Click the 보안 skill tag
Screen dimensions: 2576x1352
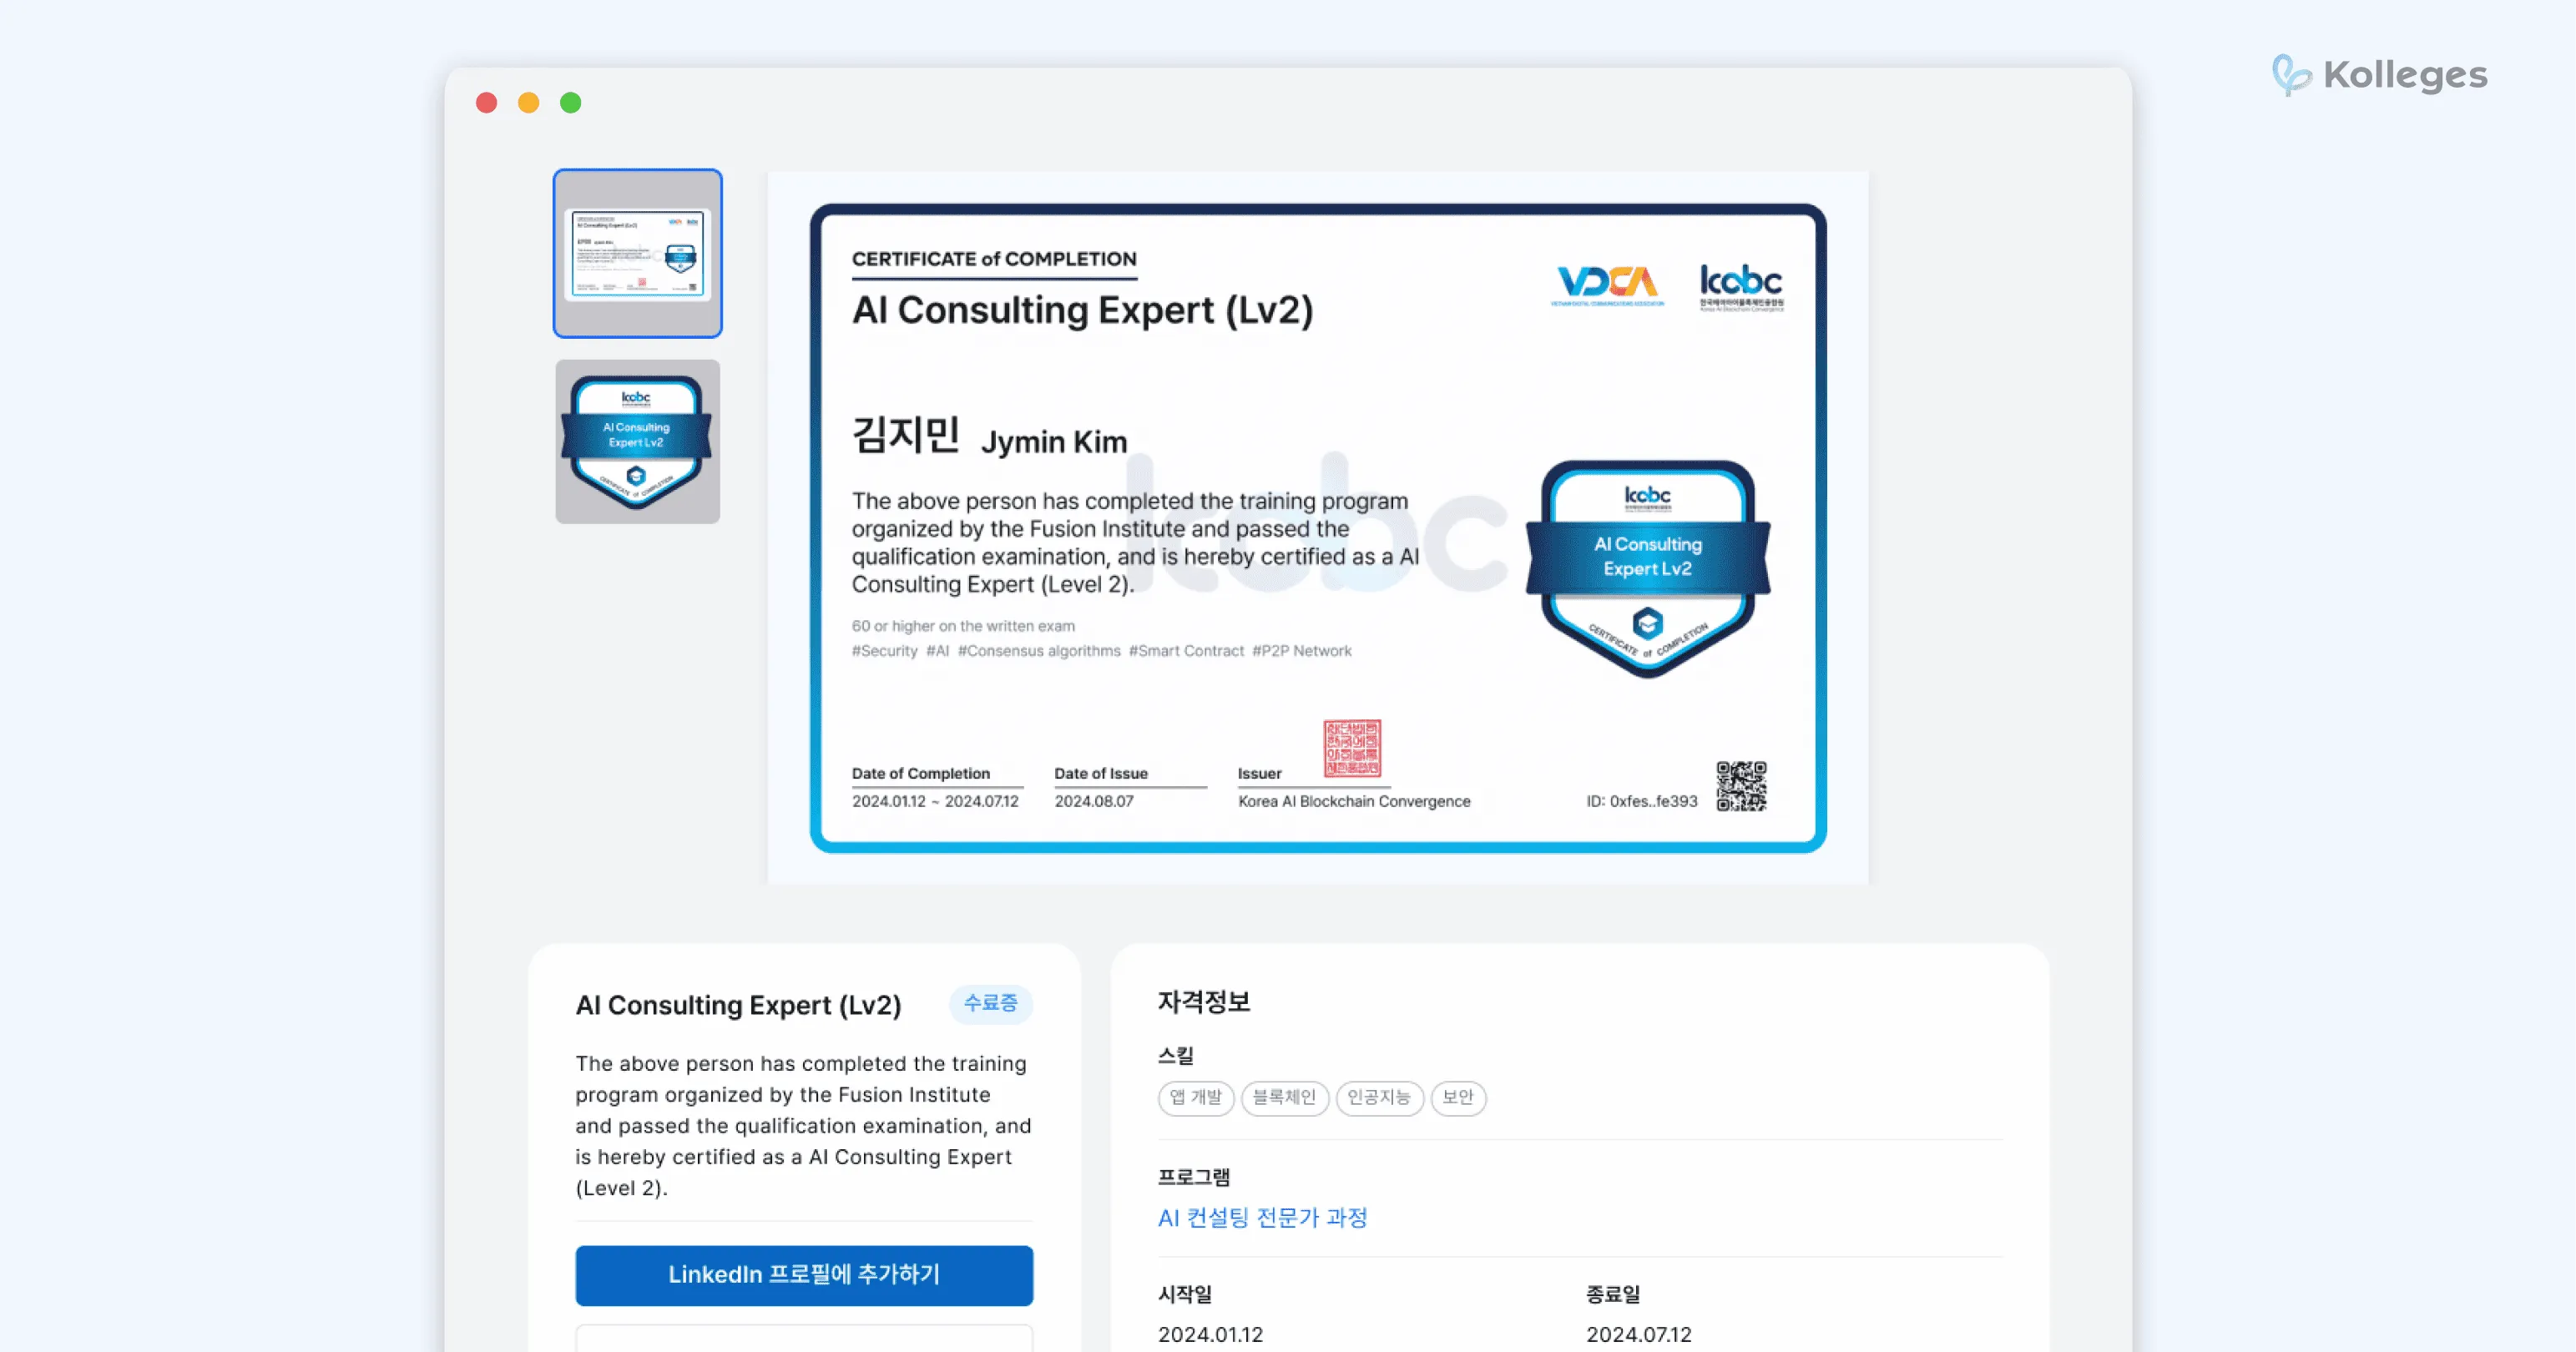coord(1458,1097)
